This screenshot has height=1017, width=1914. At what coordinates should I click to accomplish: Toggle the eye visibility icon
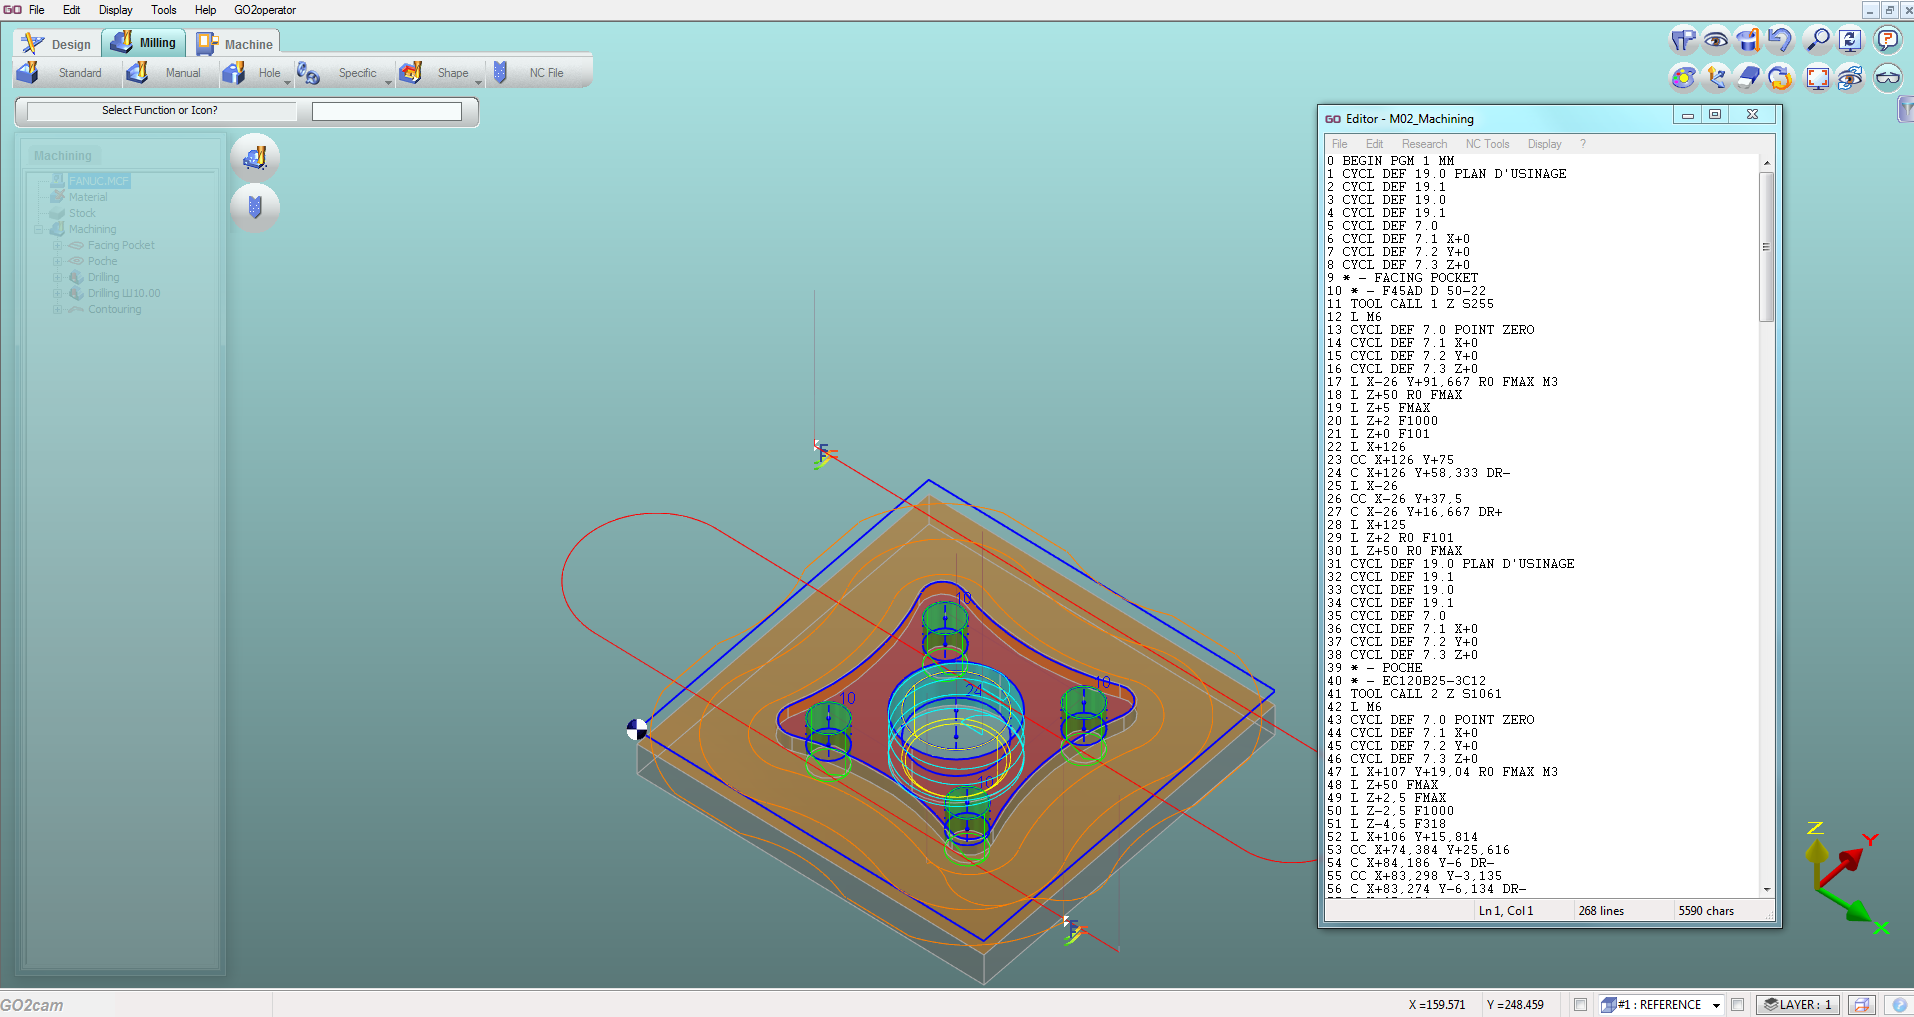(x=1716, y=40)
